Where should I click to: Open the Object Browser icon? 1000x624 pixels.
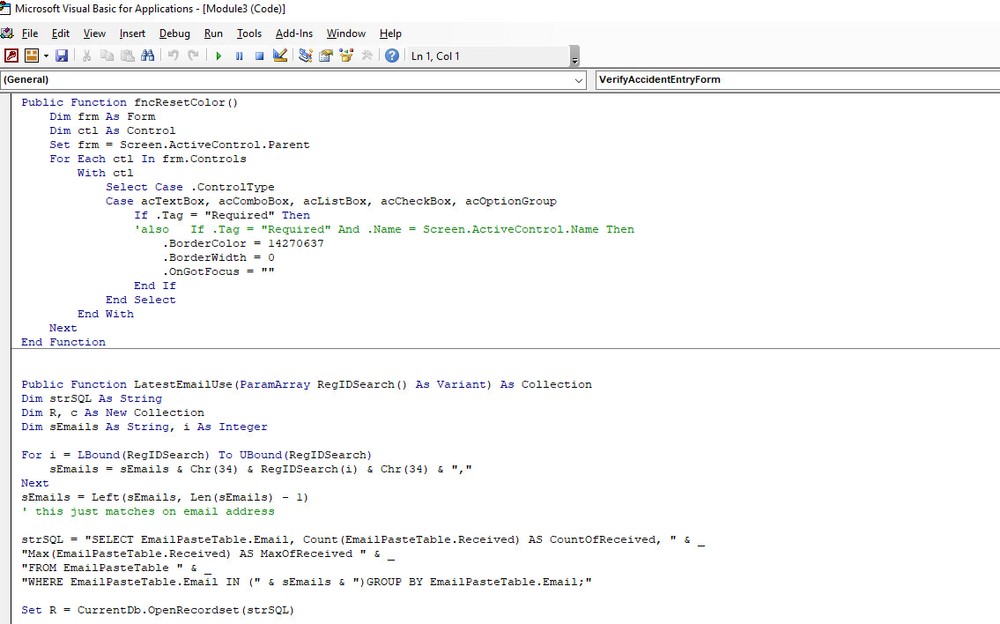346,55
